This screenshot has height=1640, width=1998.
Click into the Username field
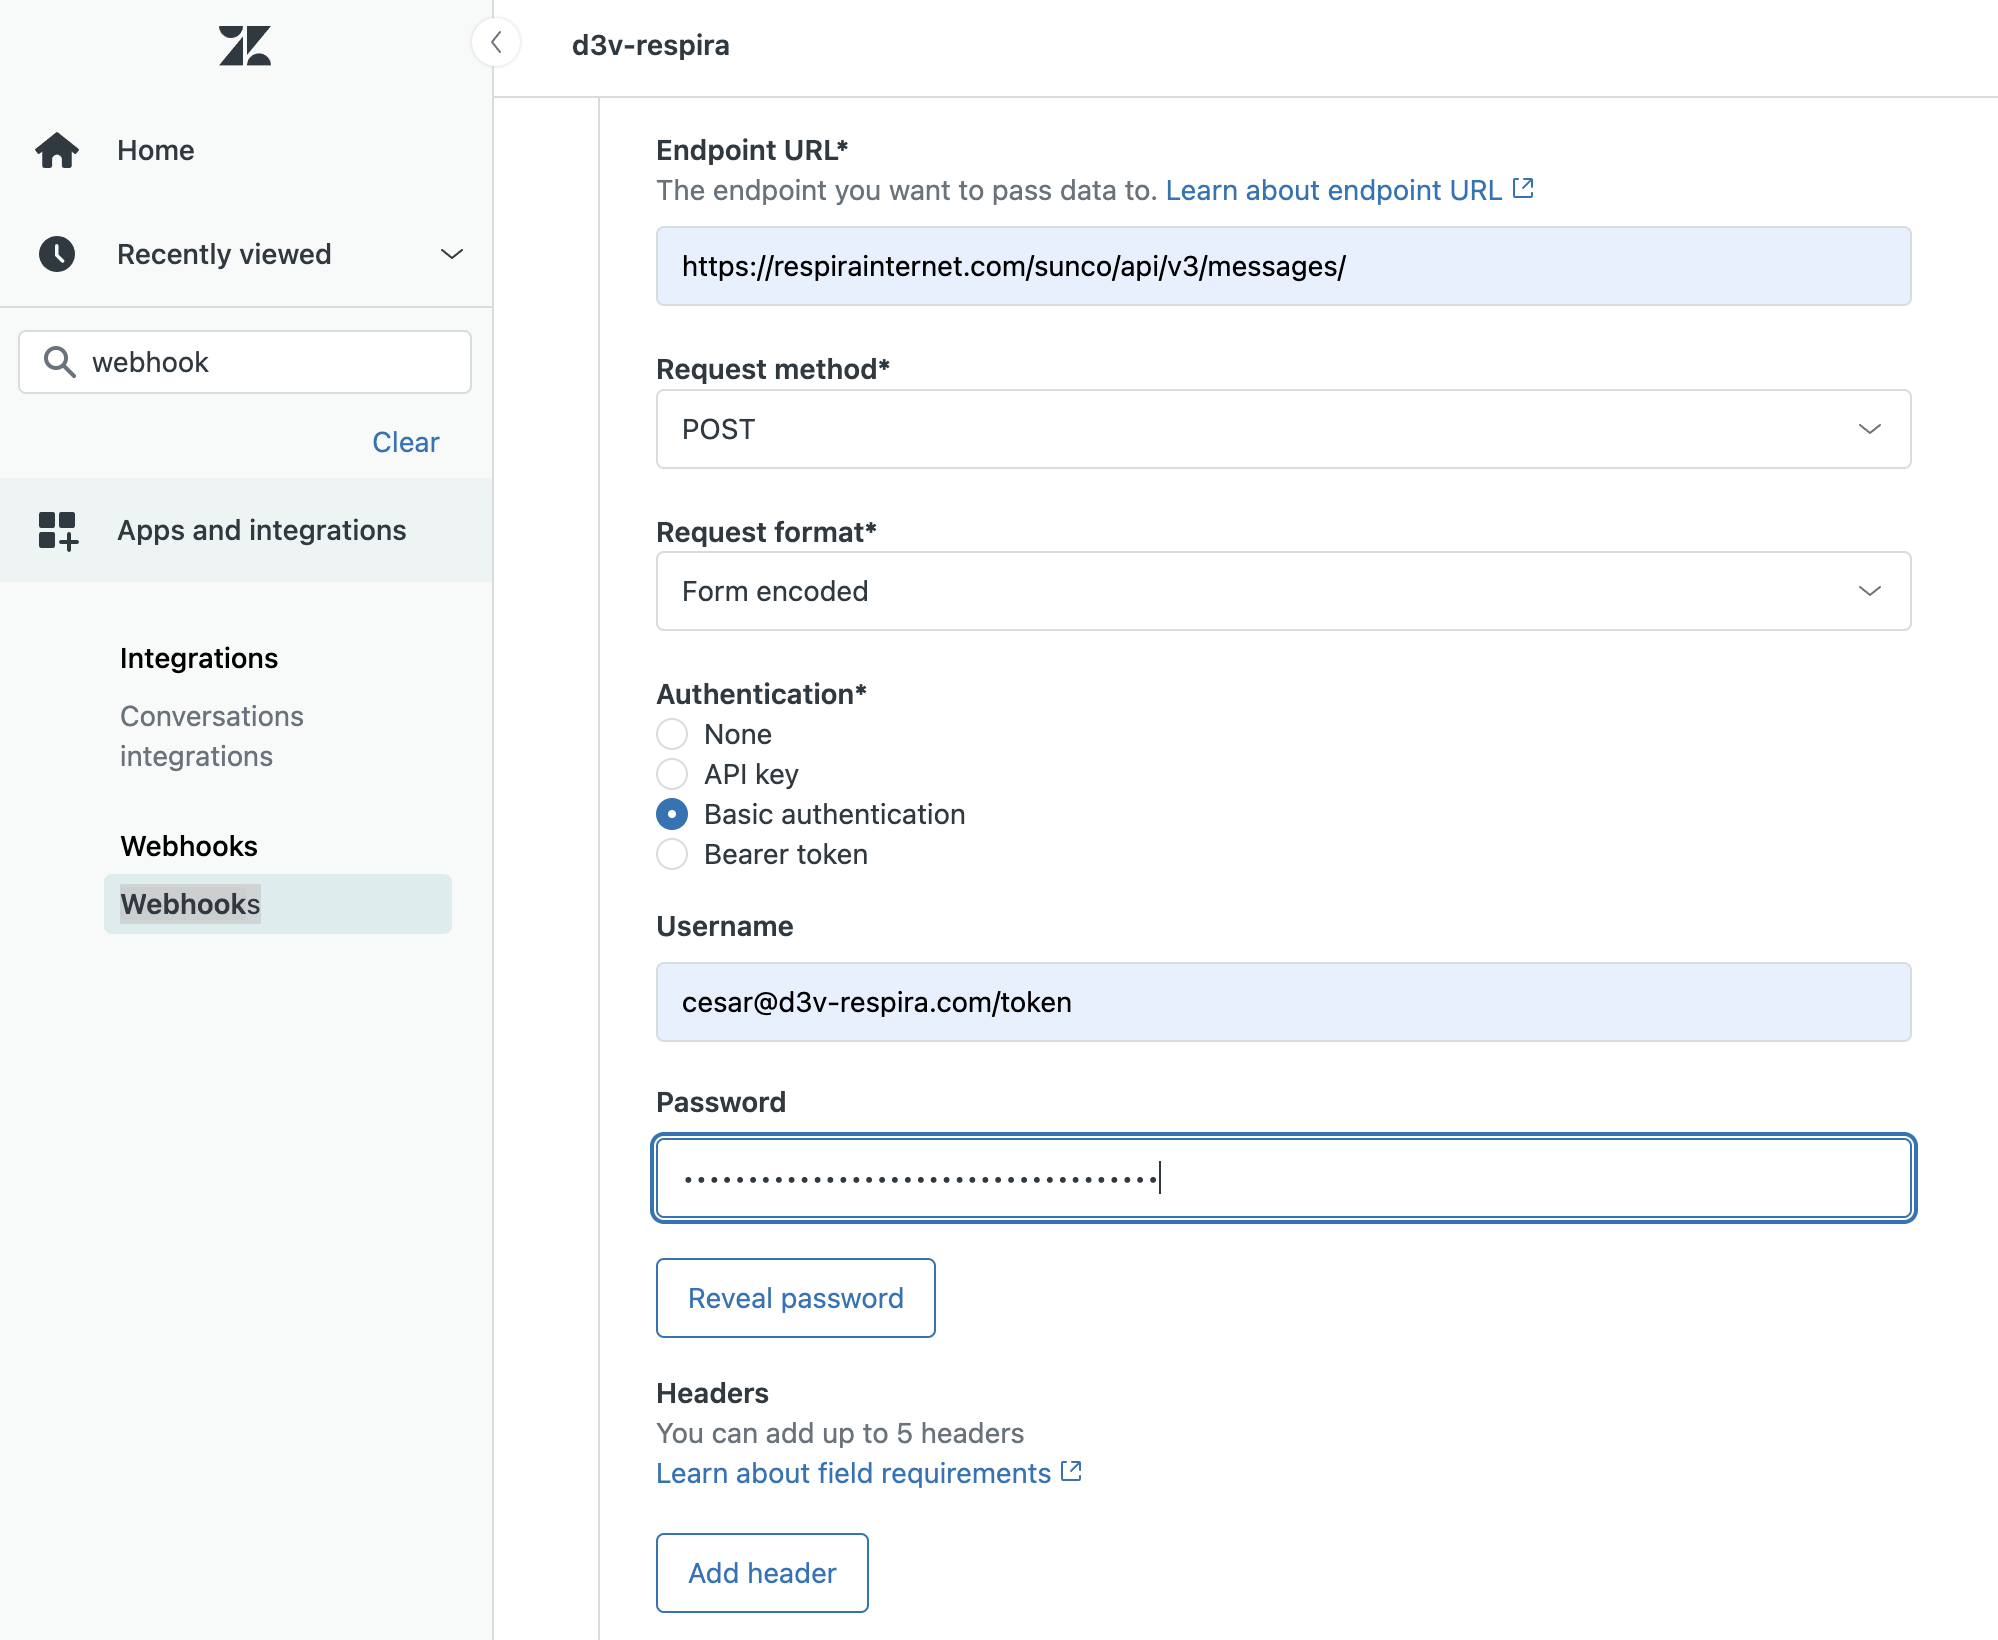[1283, 1002]
